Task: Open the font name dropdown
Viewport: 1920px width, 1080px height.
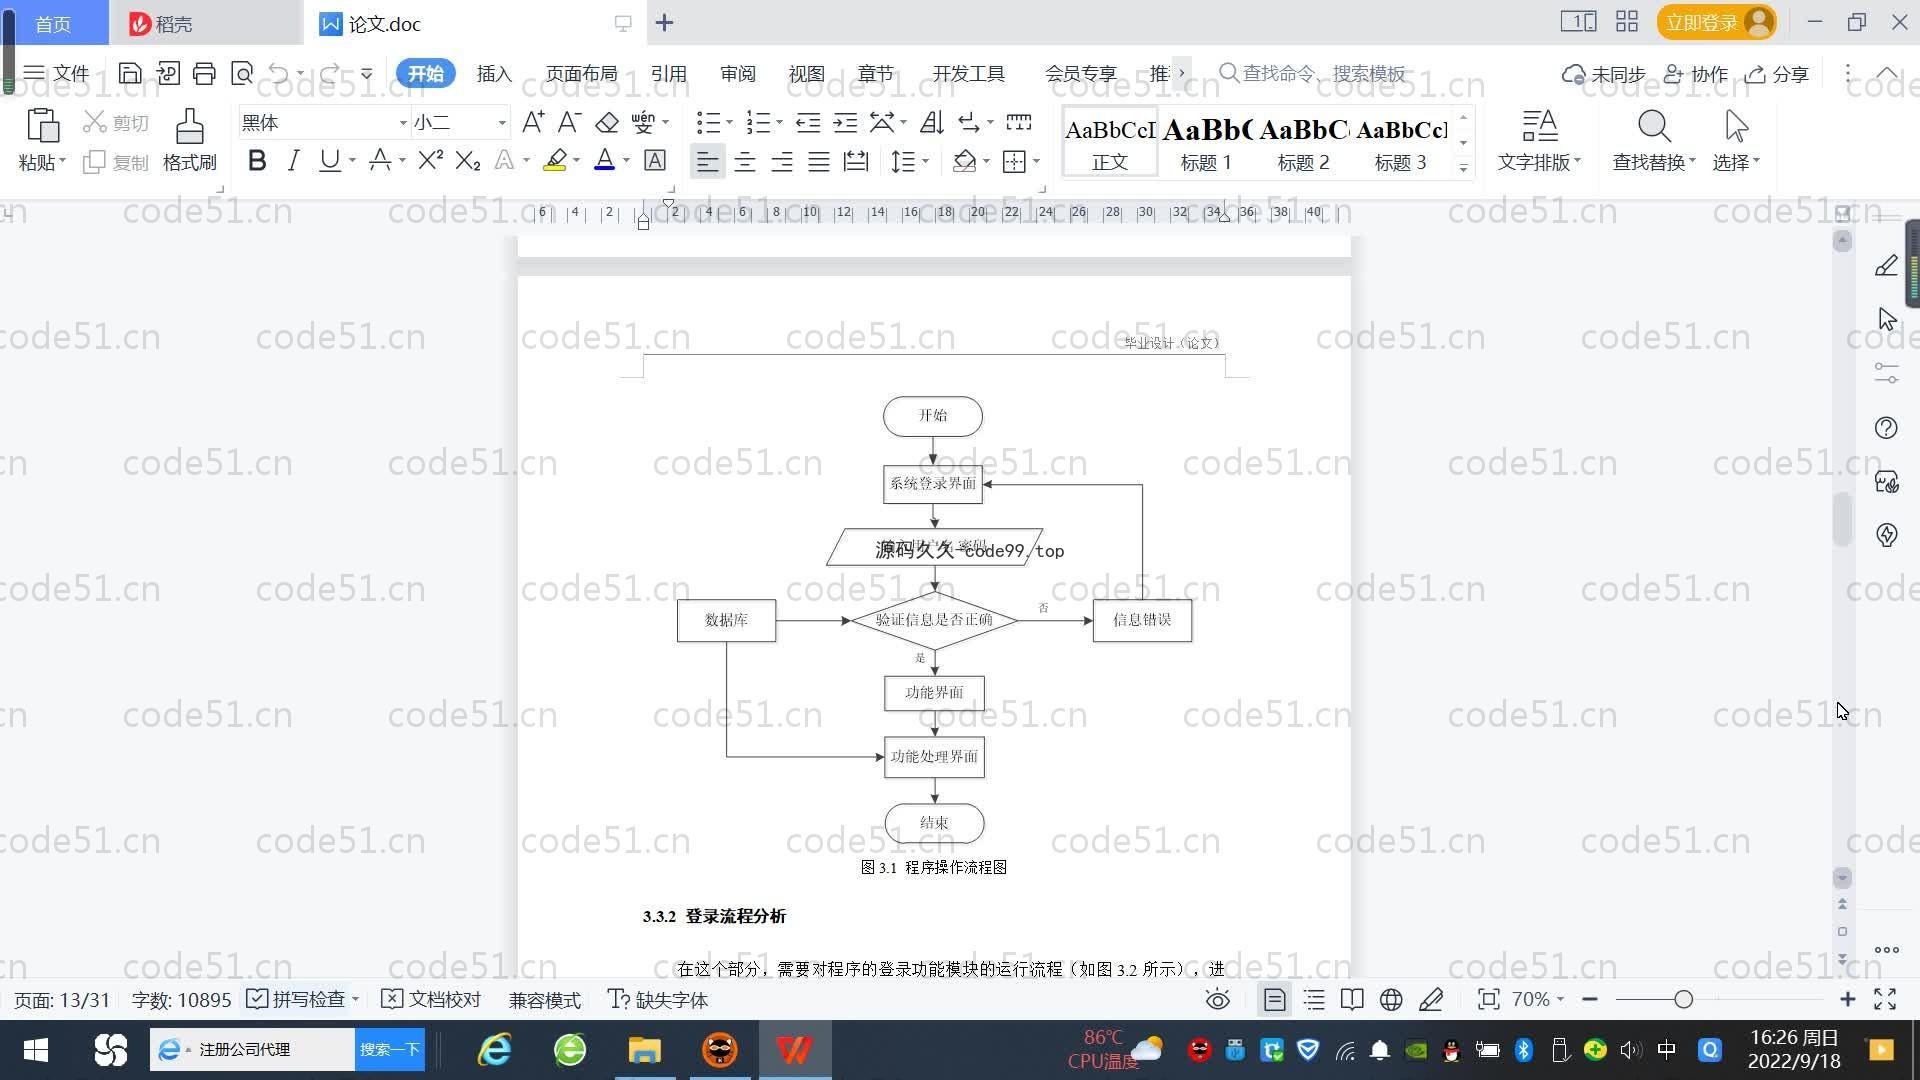Action: pyautogui.click(x=403, y=123)
